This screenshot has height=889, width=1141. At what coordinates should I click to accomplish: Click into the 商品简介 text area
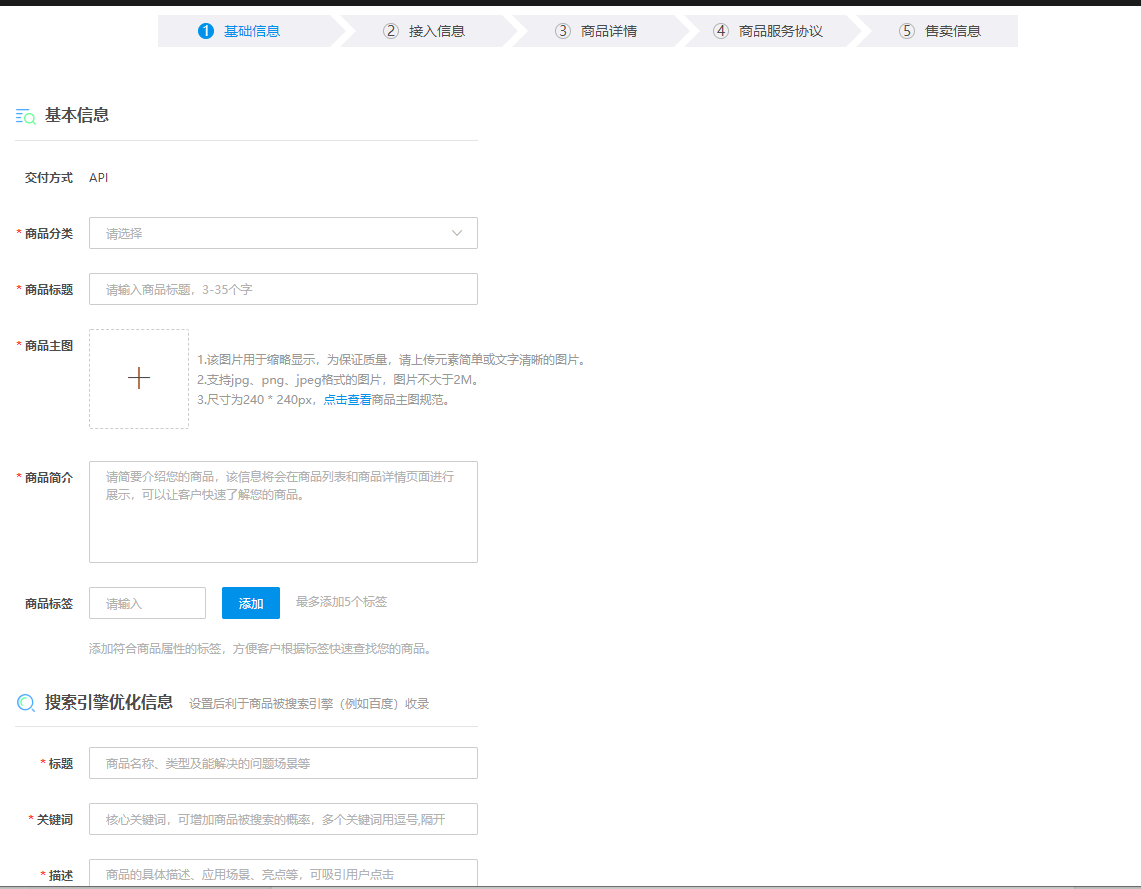point(283,512)
